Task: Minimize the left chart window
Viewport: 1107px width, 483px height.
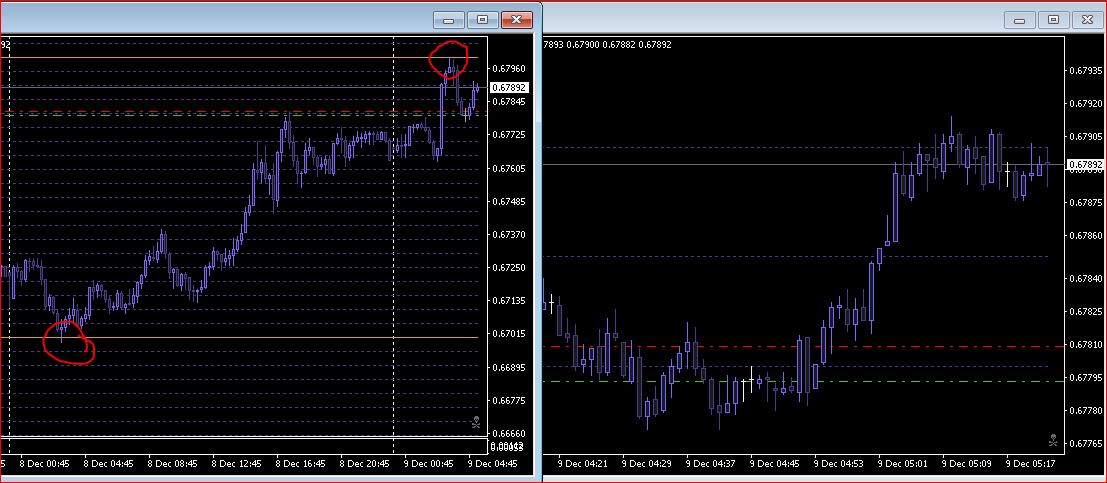Action: [448, 20]
